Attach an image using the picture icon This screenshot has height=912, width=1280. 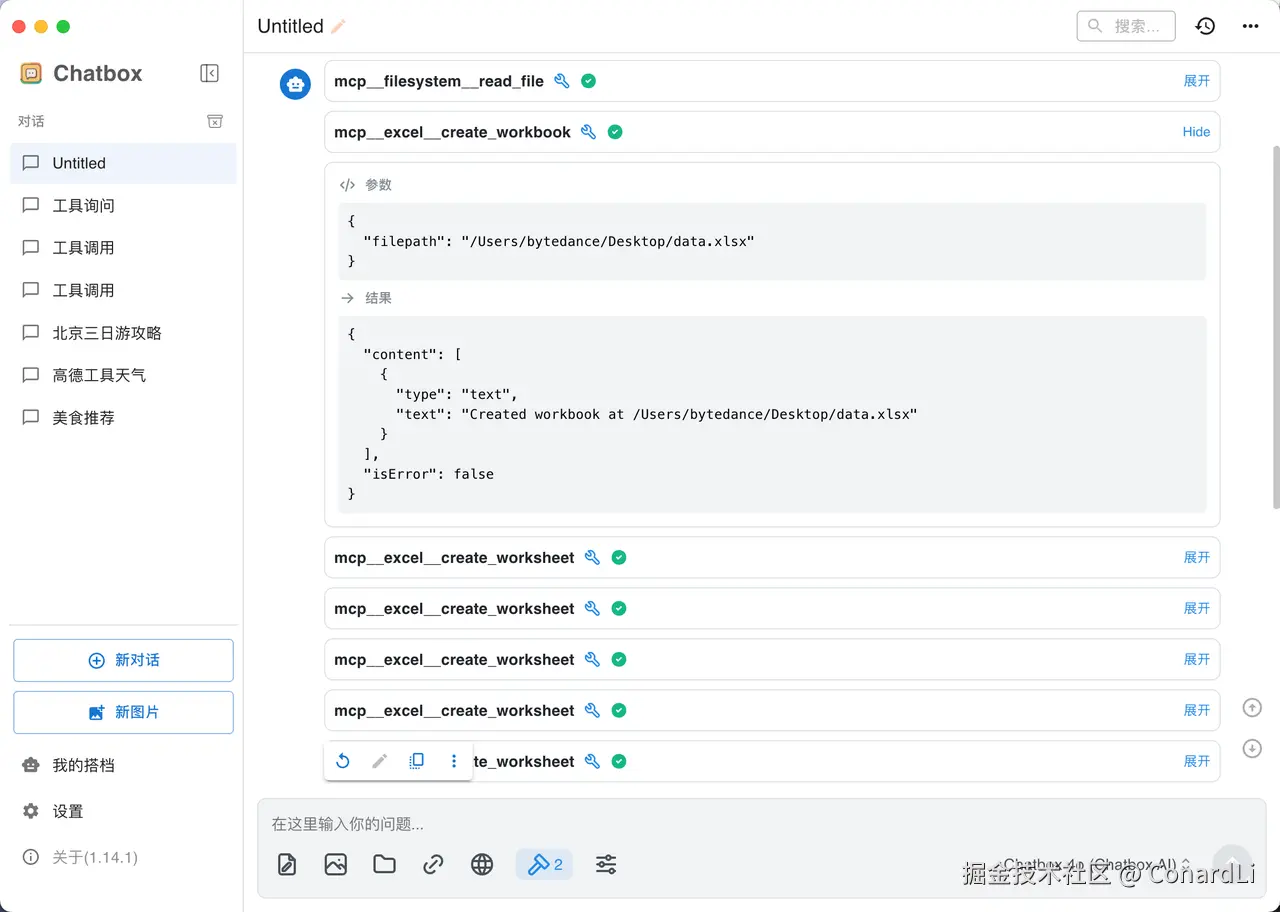pos(336,865)
